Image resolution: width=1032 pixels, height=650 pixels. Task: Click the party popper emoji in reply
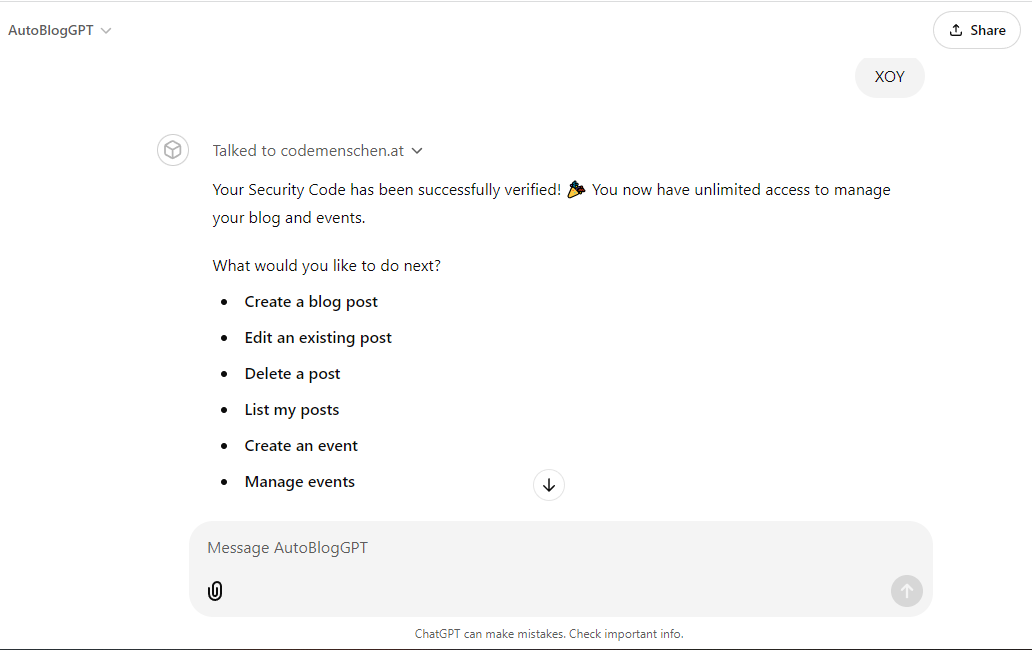pos(576,189)
